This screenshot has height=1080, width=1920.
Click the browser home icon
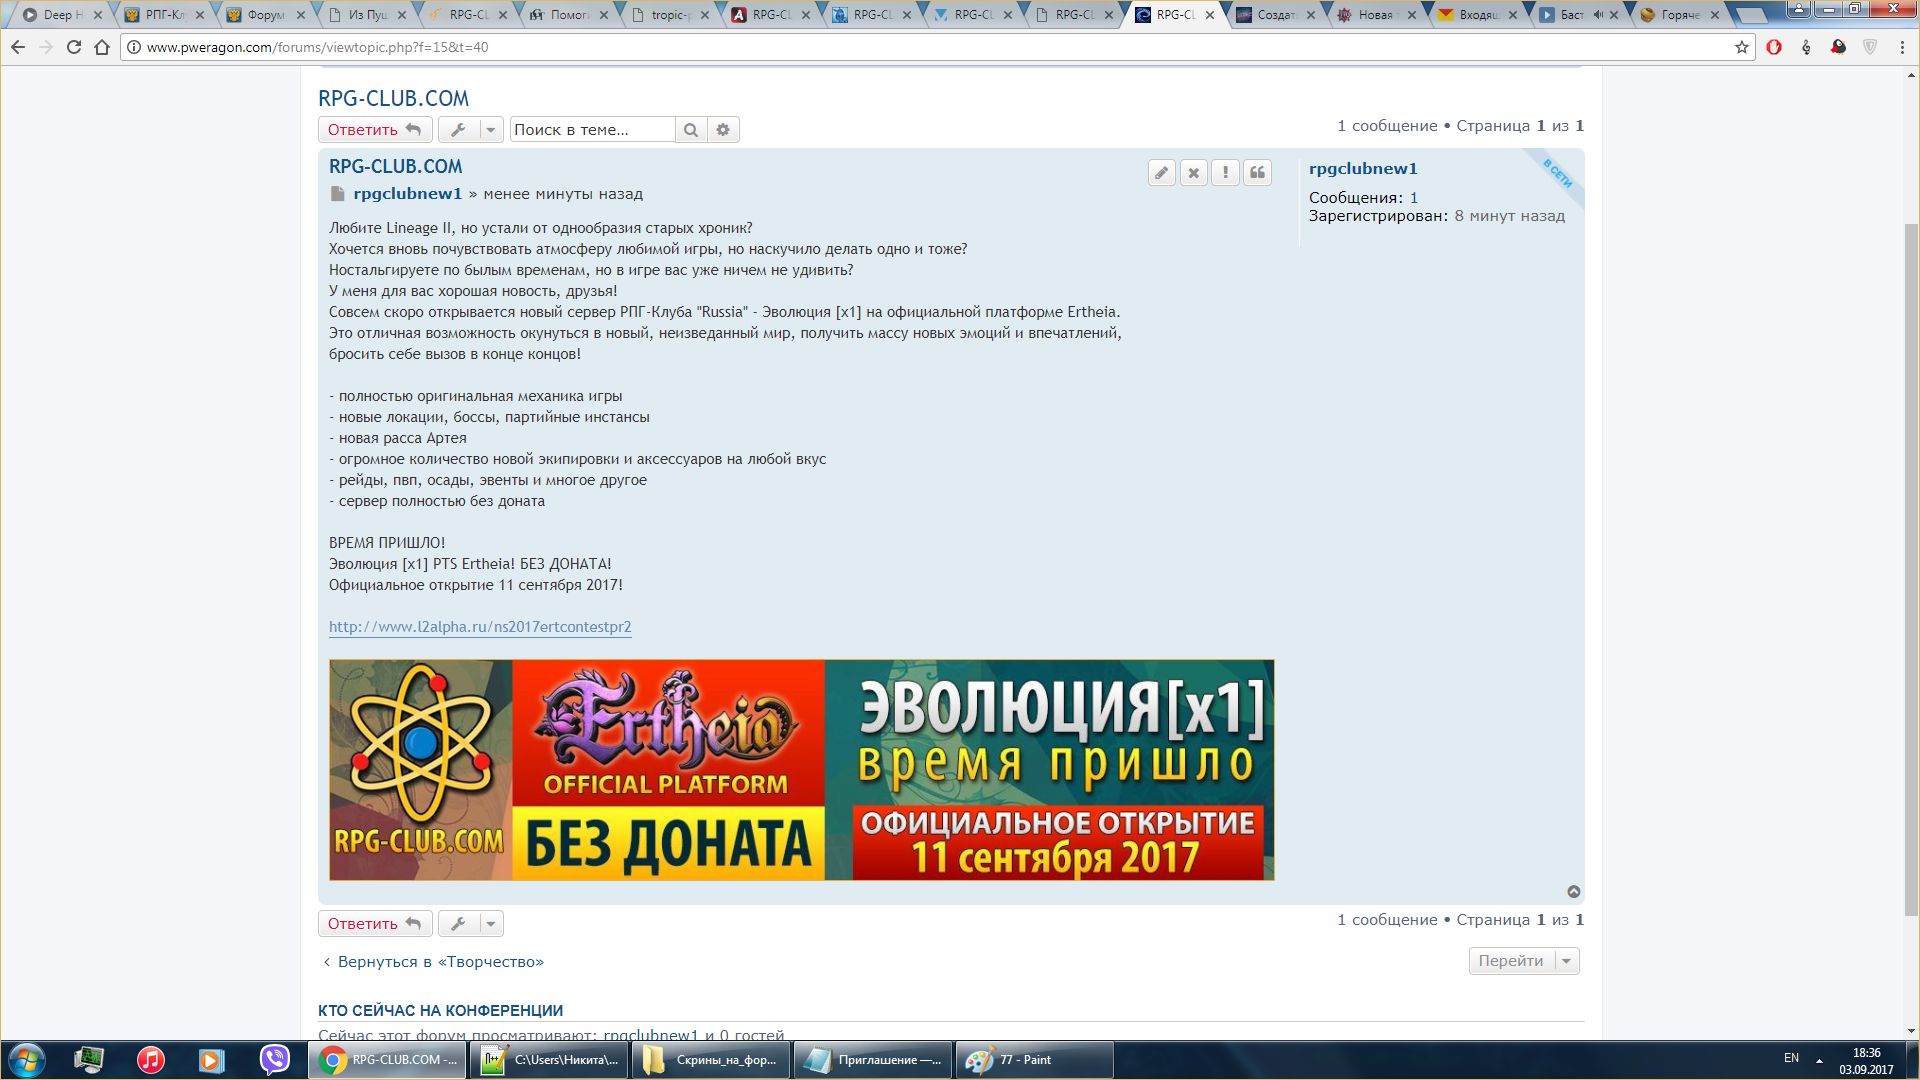pyautogui.click(x=102, y=47)
